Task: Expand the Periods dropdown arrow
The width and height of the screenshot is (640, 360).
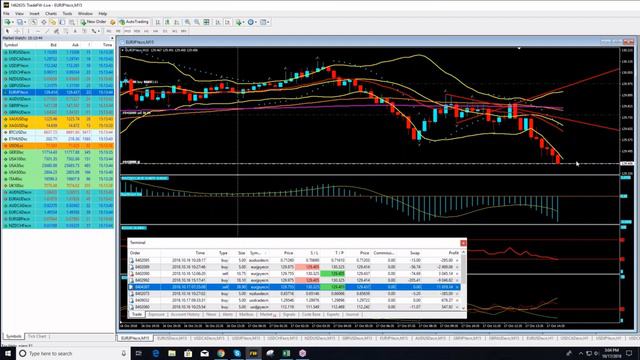Action: point(256,22)
